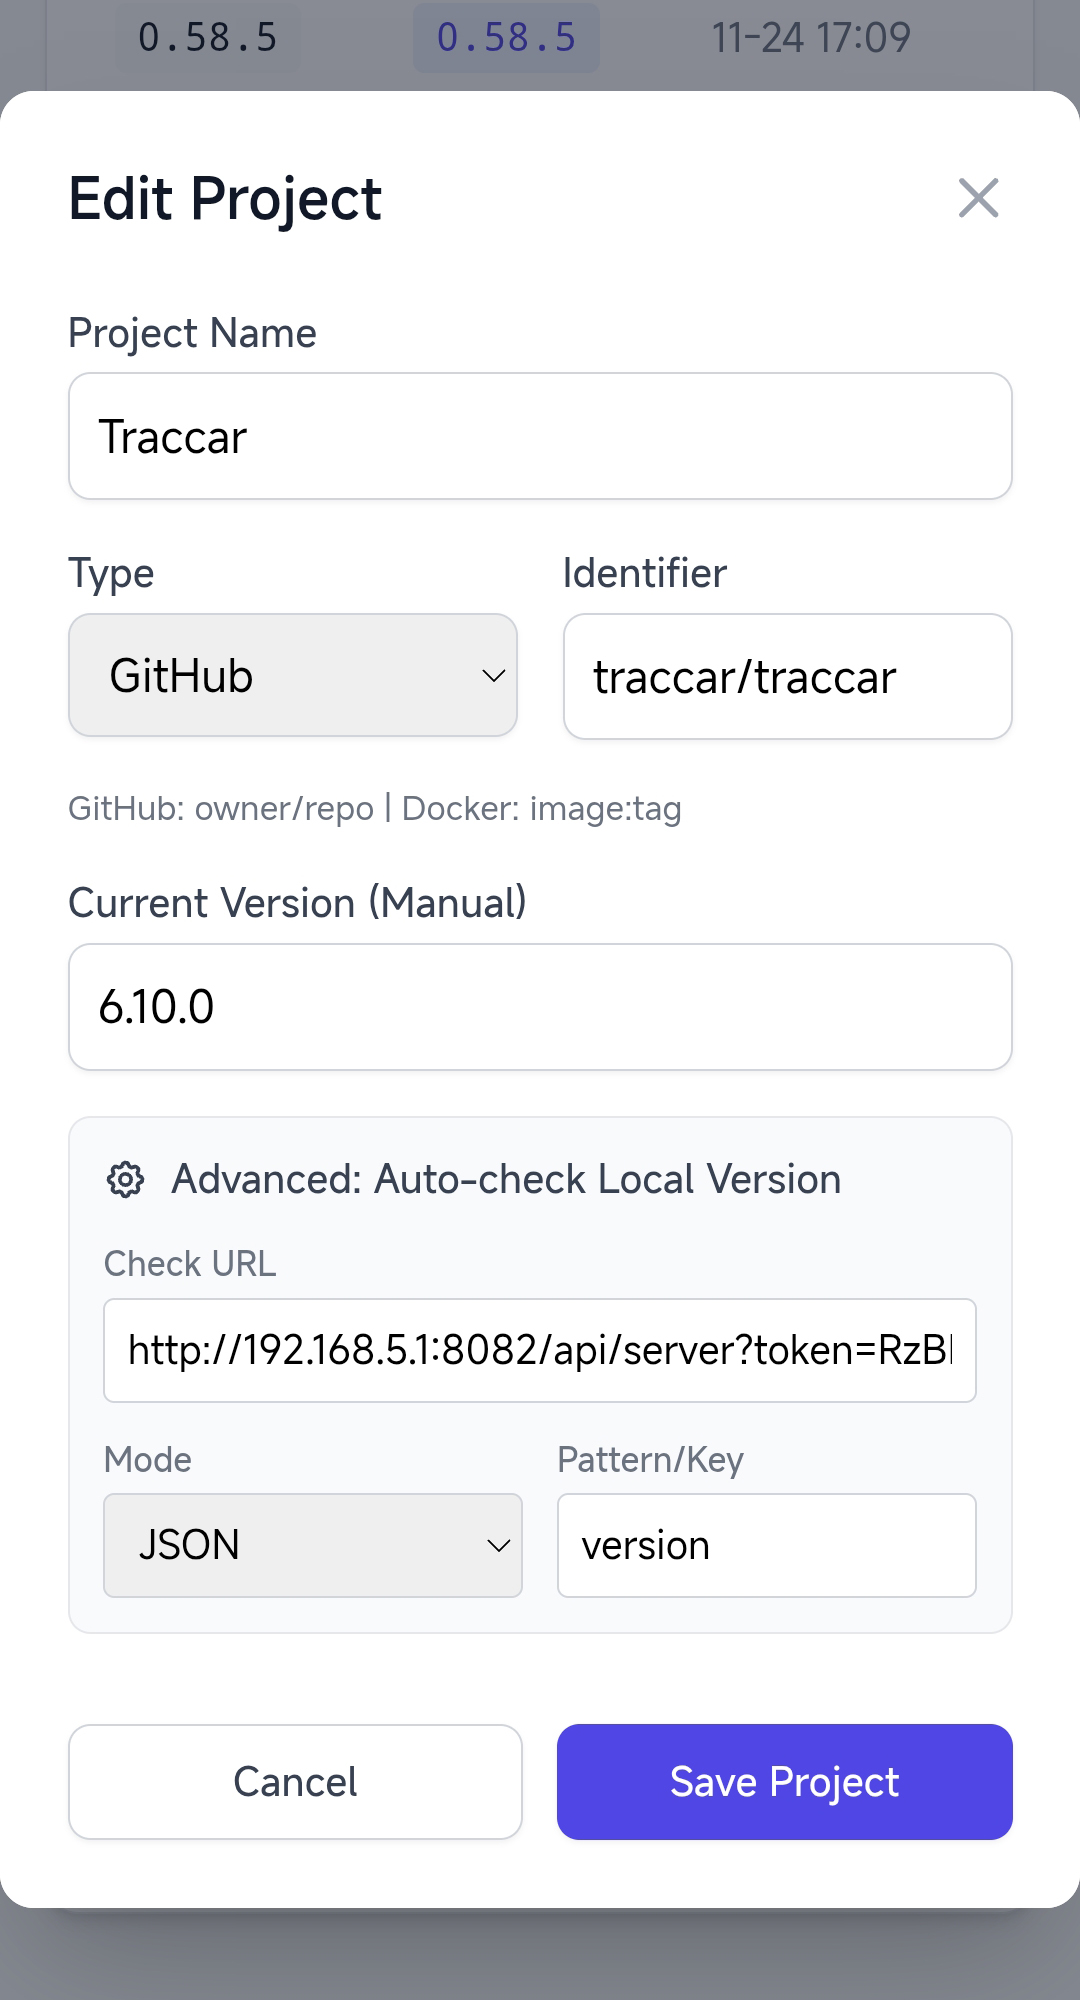
Task: Click the Current Version field showing 6.10.0
Action: (x=540, y=1007)
